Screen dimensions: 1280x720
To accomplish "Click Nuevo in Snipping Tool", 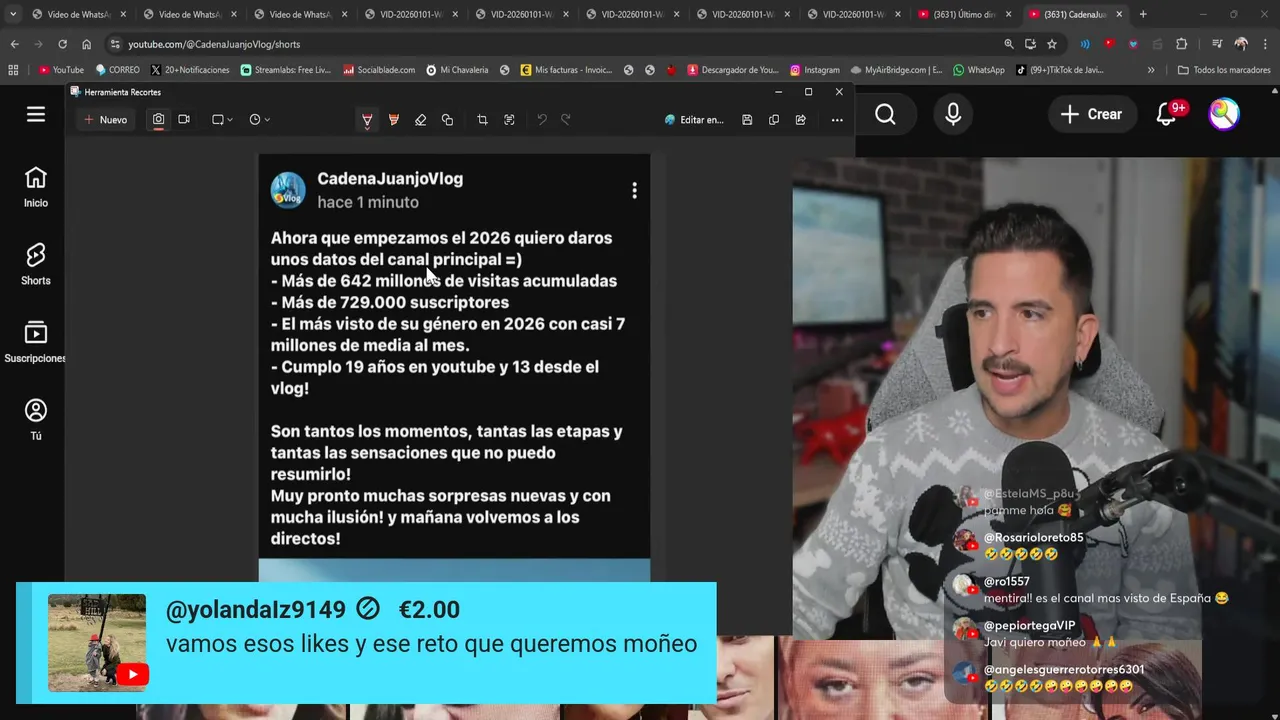I will coord(106,119).
